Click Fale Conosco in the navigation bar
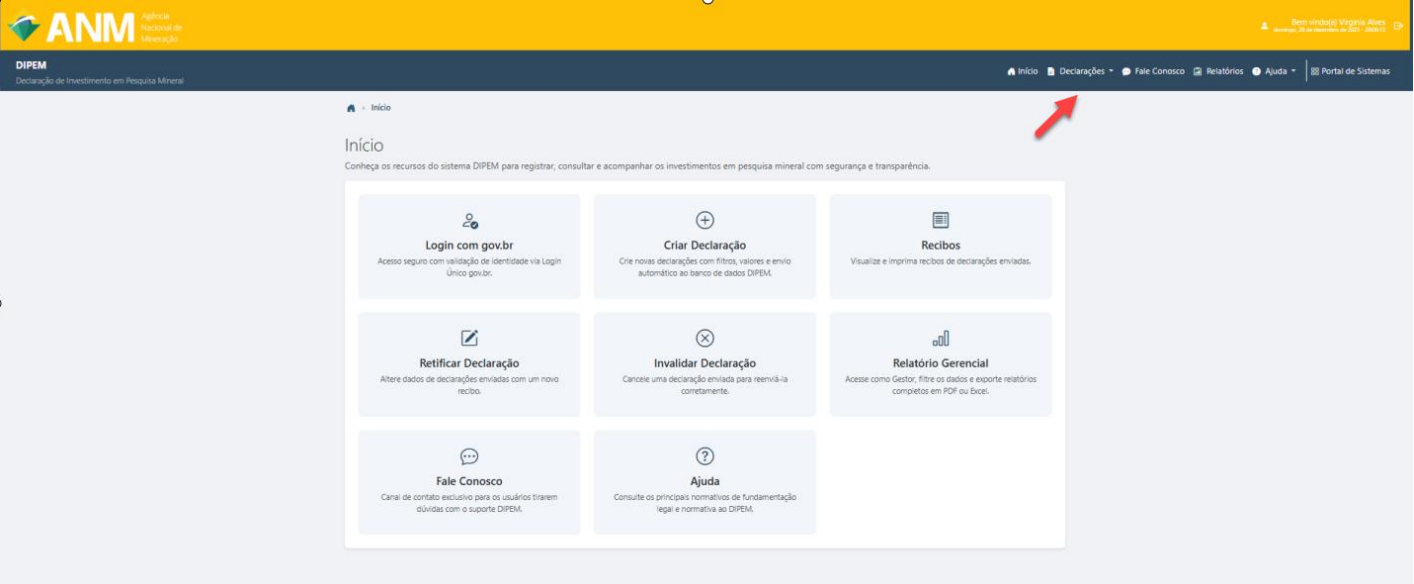Screen dimensions: 1414x584 1156,71
